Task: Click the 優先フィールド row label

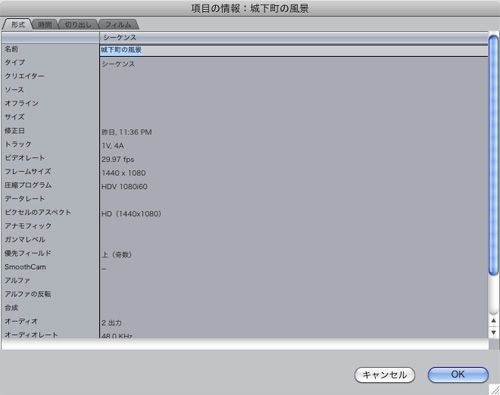Action: tap(28, 253)
